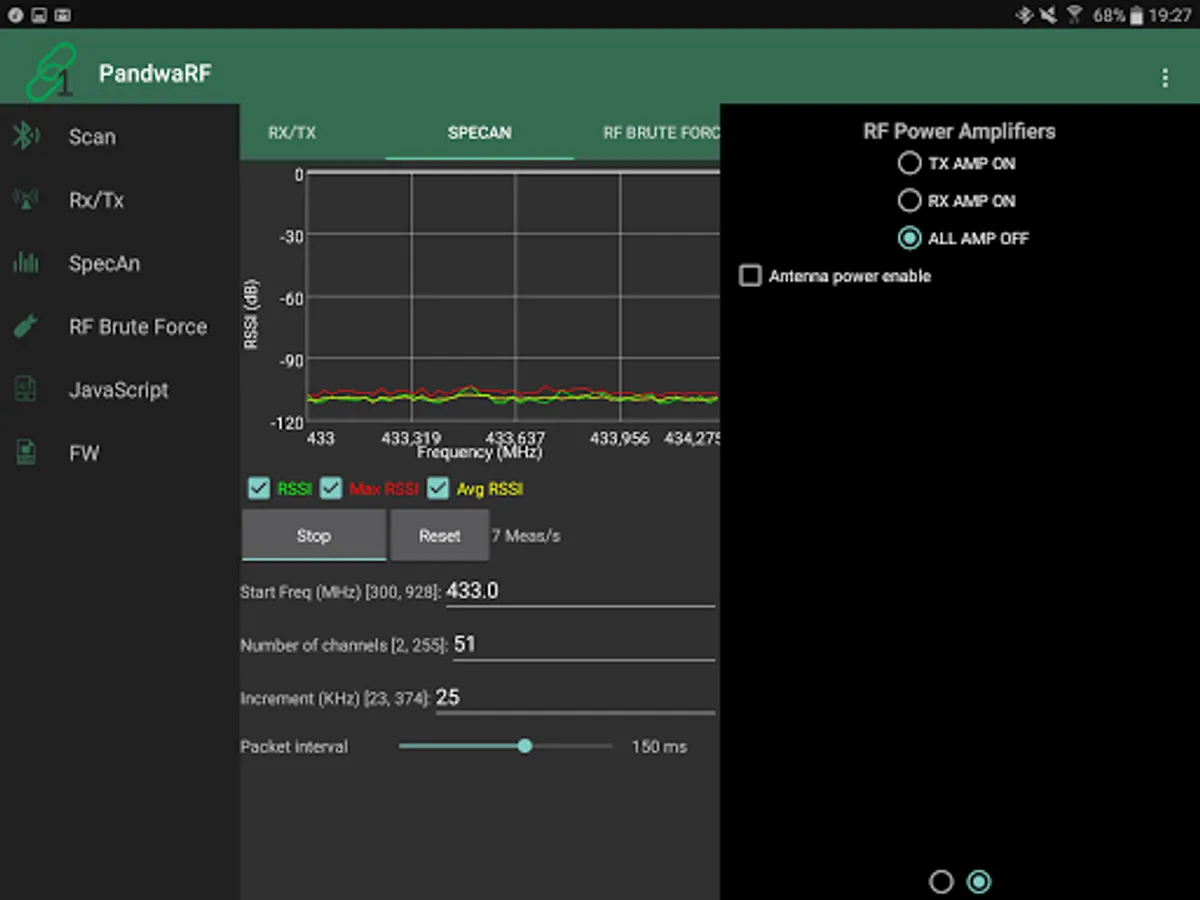This screenshot has height=900, width=1200.
Task: Select the RX AMP ON radio button
Action: [909, 201]
